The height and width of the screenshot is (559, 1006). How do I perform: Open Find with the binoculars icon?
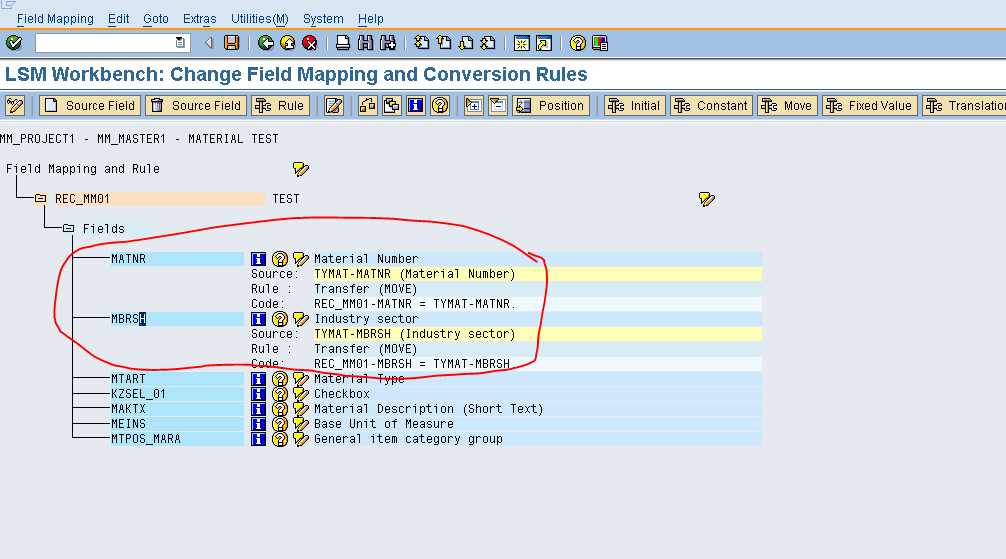(365, 43)
